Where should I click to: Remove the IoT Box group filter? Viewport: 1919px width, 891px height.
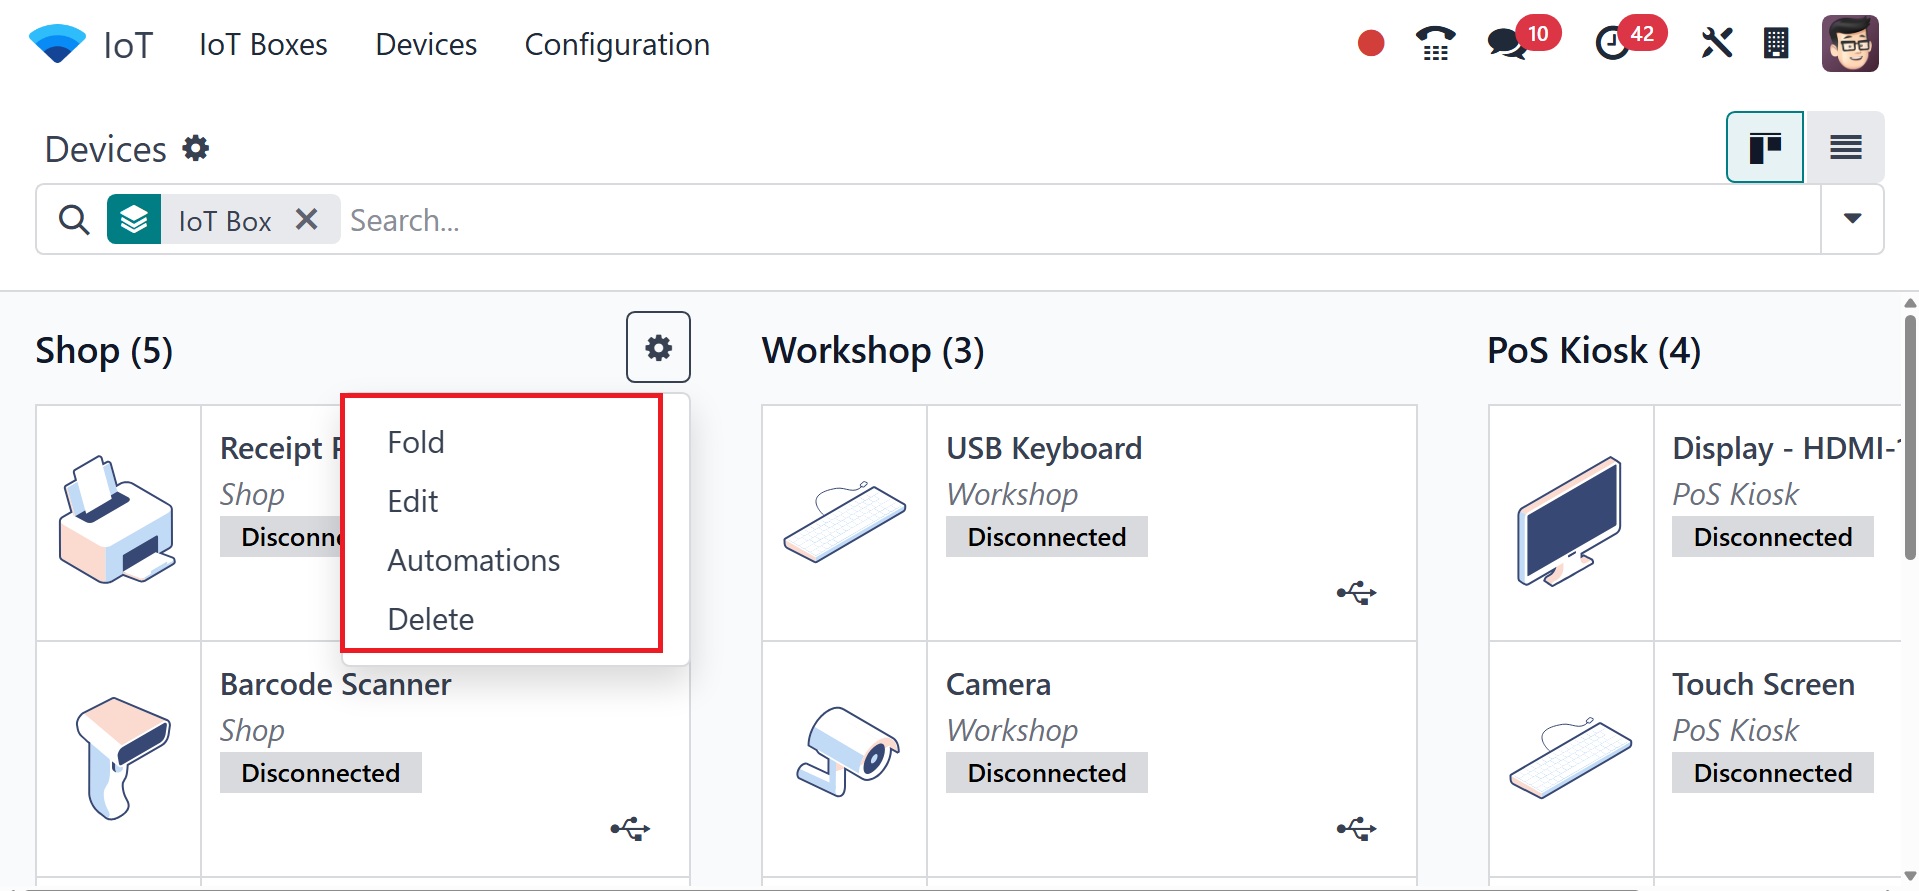tap(307, 220)
